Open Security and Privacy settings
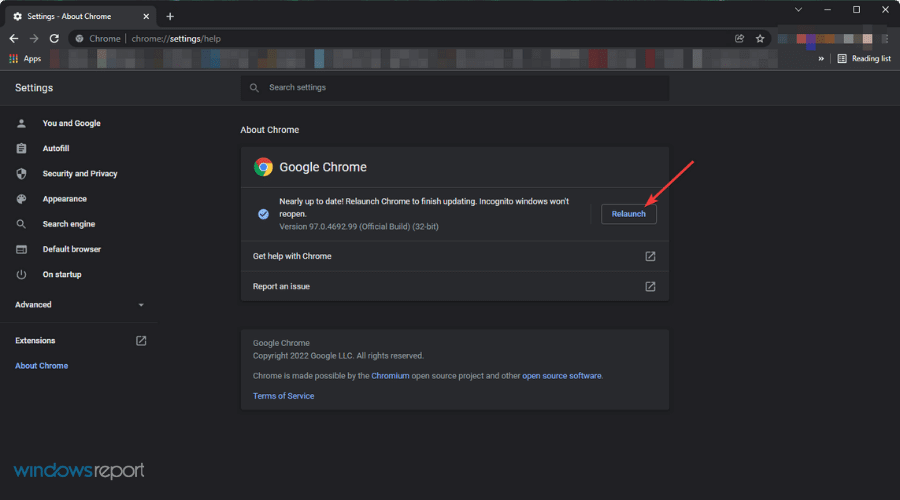 (80, 173)
